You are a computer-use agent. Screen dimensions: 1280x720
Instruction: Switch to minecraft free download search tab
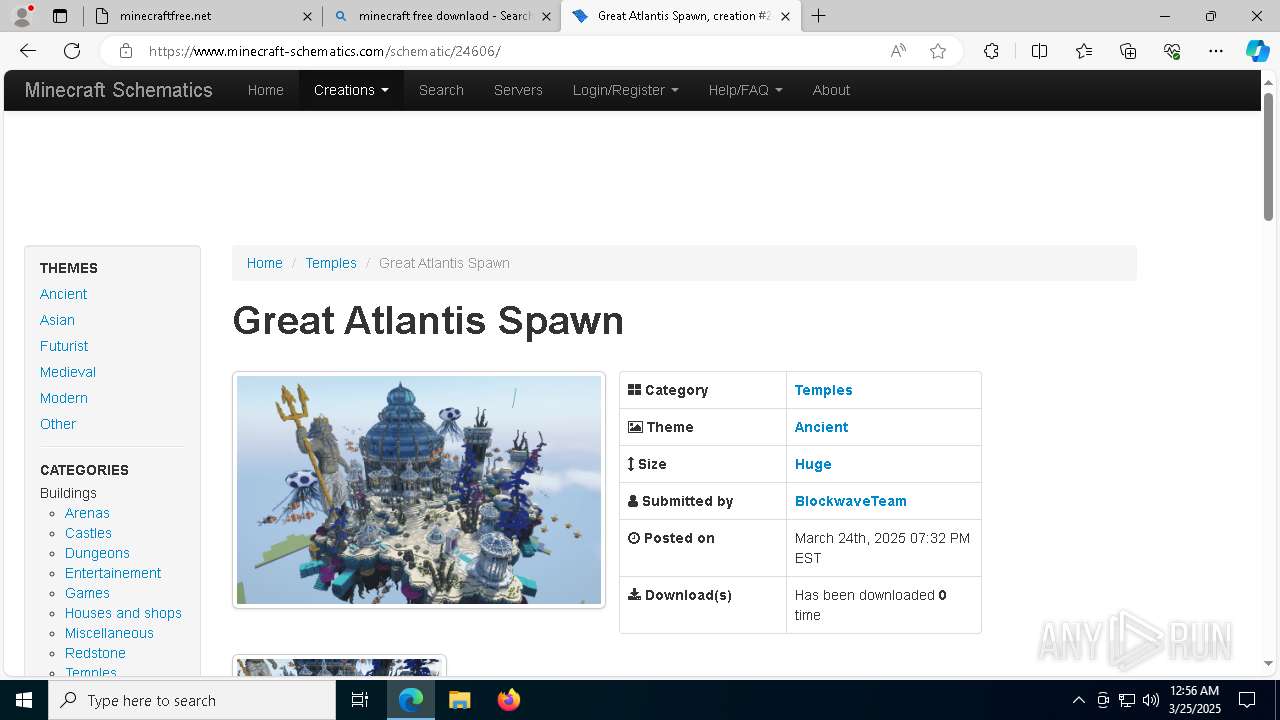(442, 16)
